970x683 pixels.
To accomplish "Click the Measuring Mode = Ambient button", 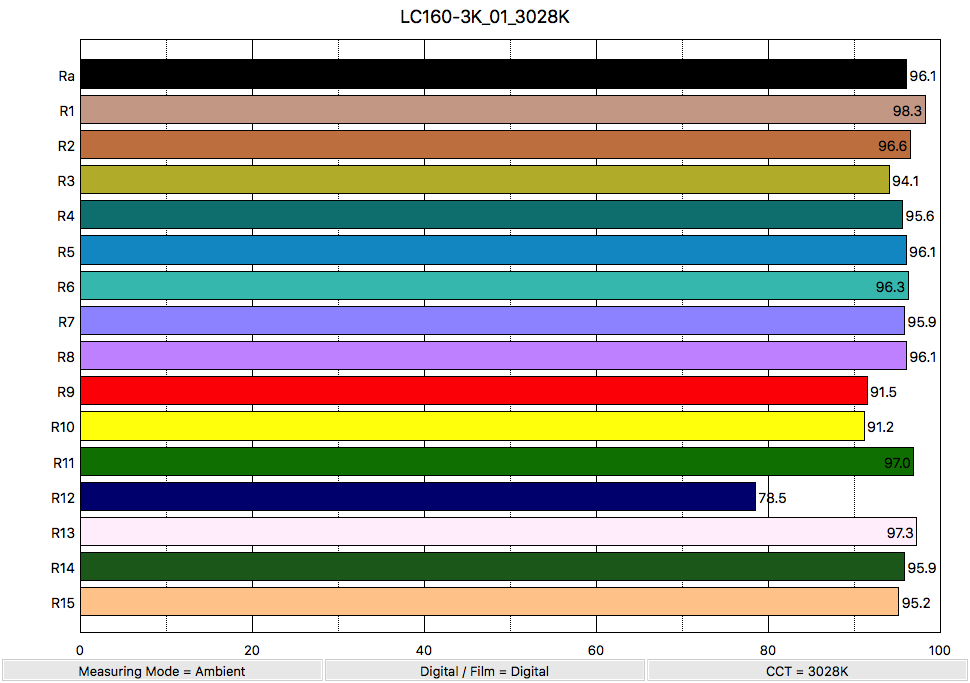I will click(x=162, y=671).
